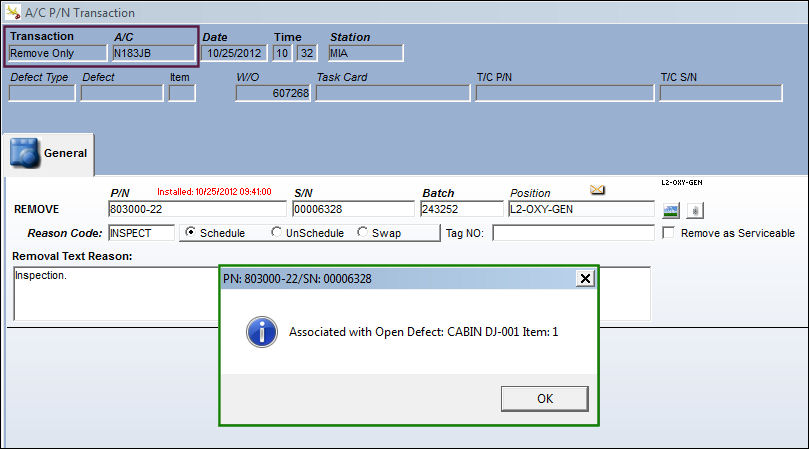
Task: Click the dialog message about Open Defect
Action: [x=423, y=332]
